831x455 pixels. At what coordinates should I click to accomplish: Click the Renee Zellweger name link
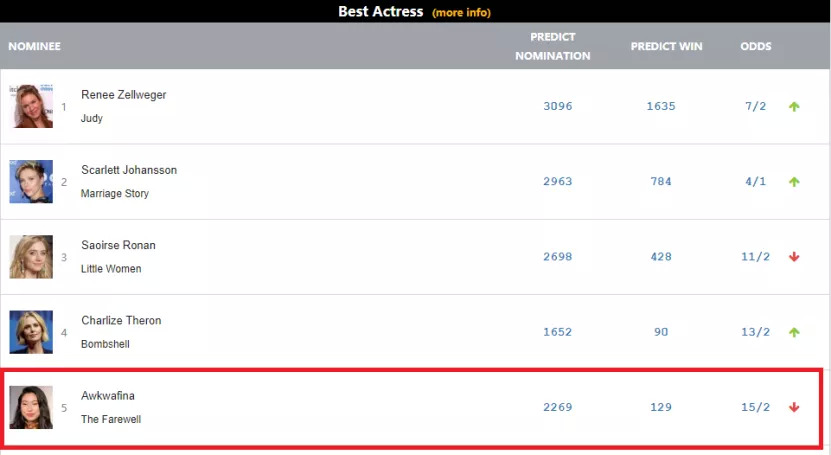click(124, 95)
